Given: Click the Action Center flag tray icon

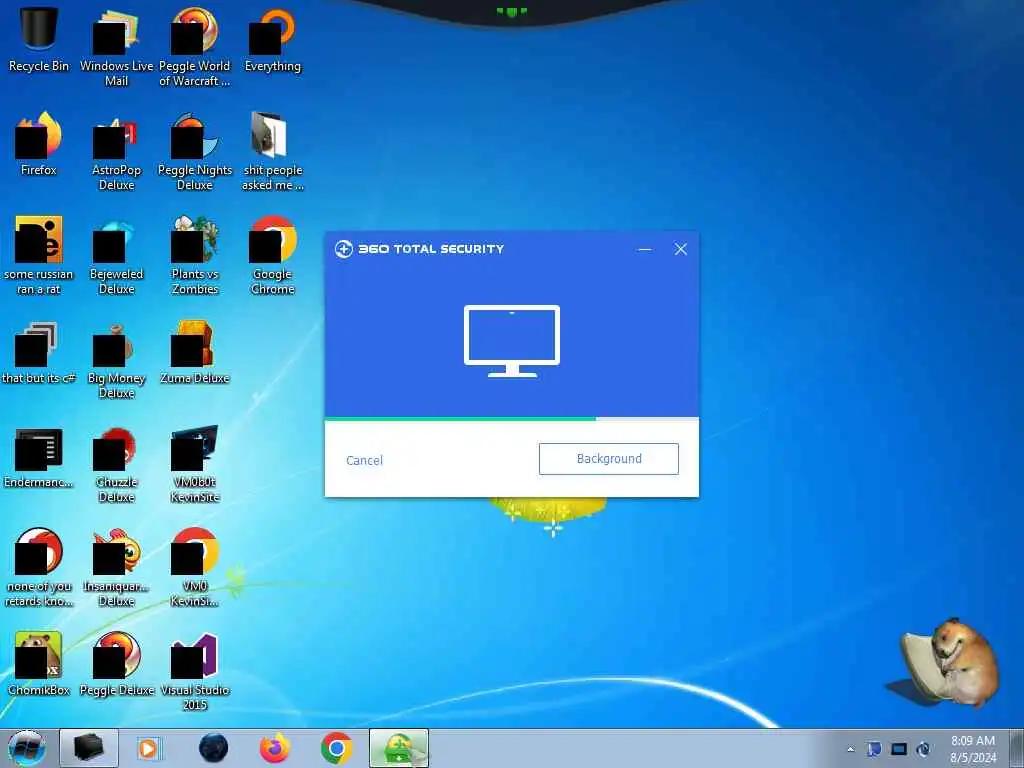Looking at the screenshot, I should click(x=874, y=749).
